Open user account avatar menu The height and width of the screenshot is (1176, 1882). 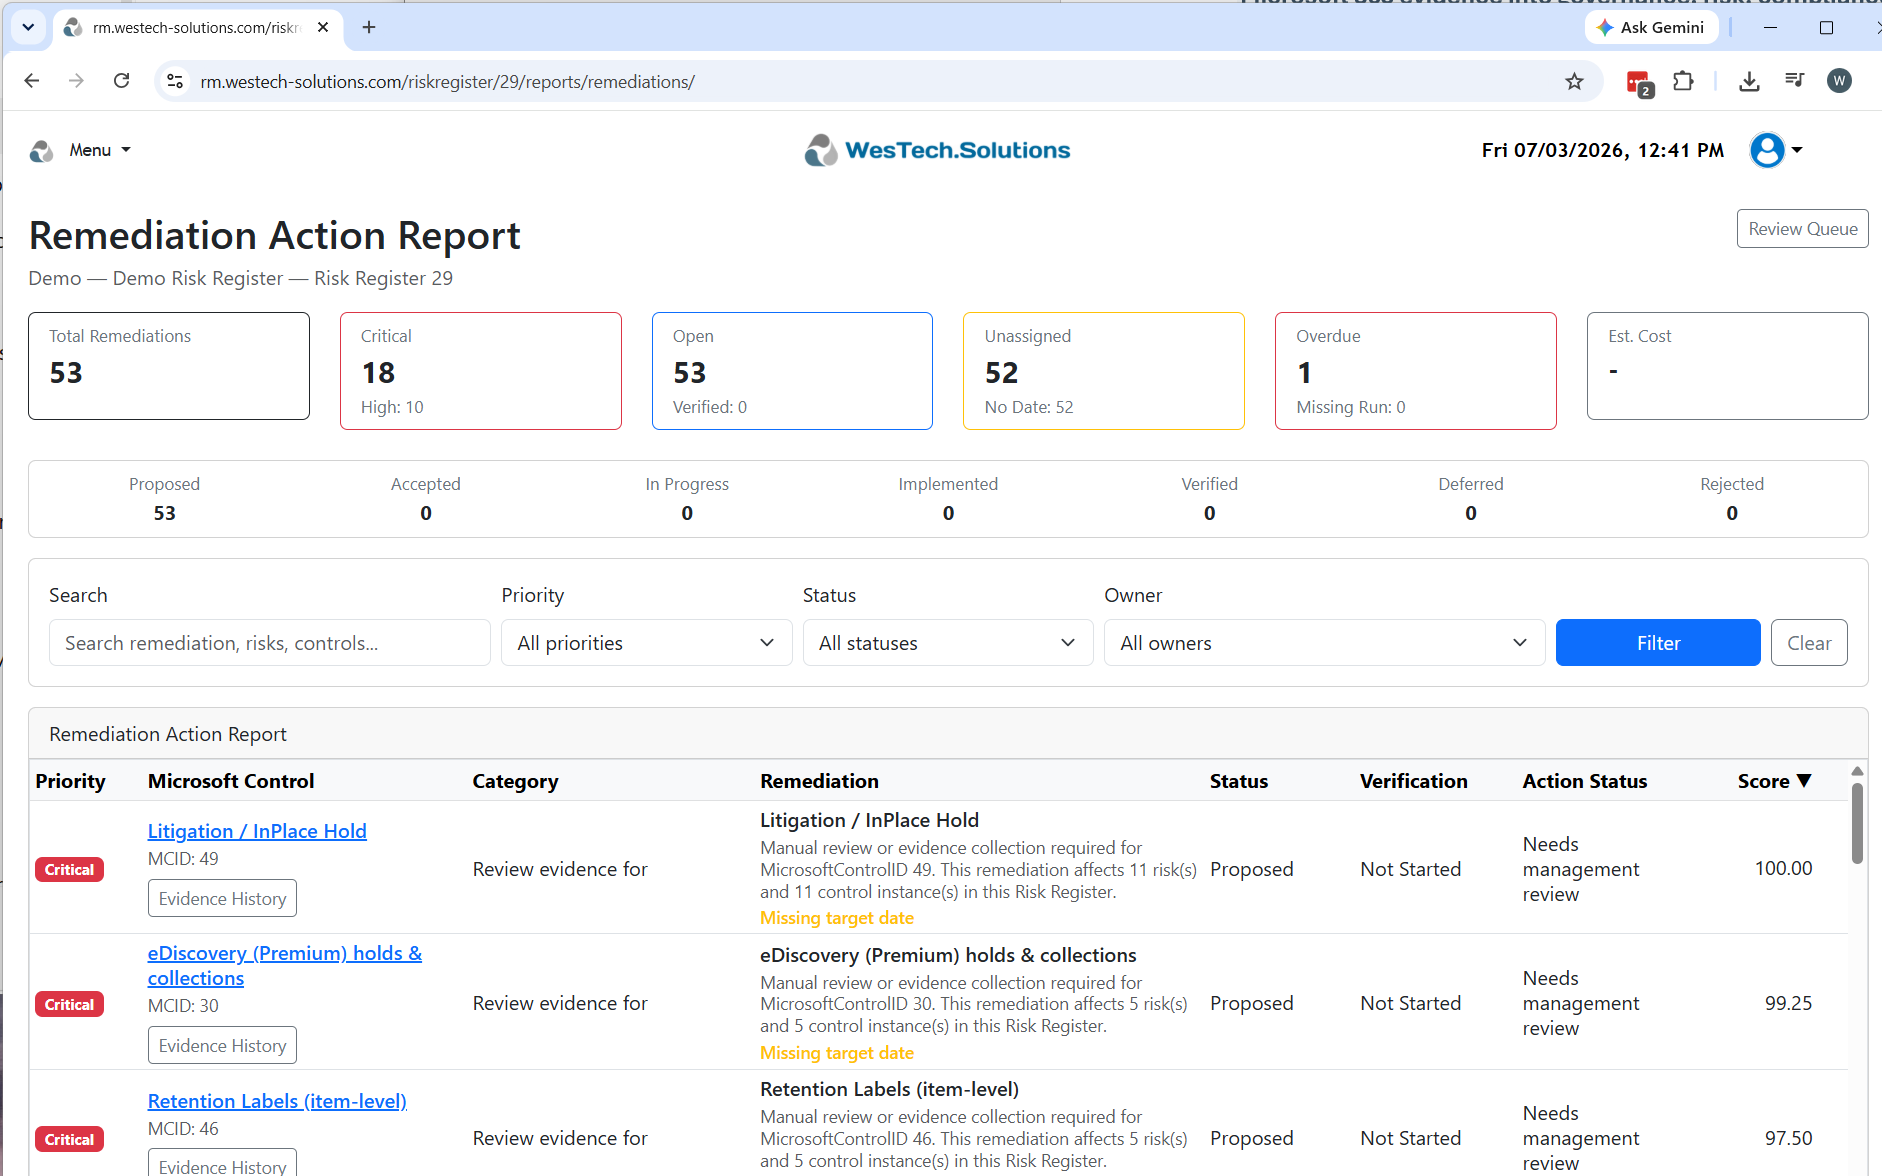(x=1777, y=150)
